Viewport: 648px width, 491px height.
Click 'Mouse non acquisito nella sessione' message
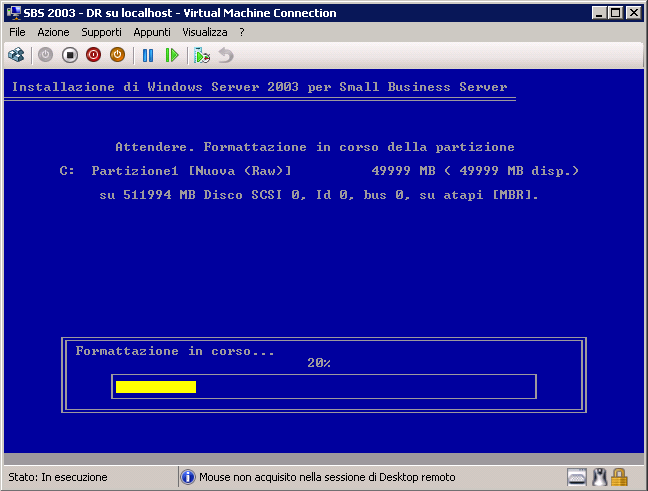(x=327, y=477)
